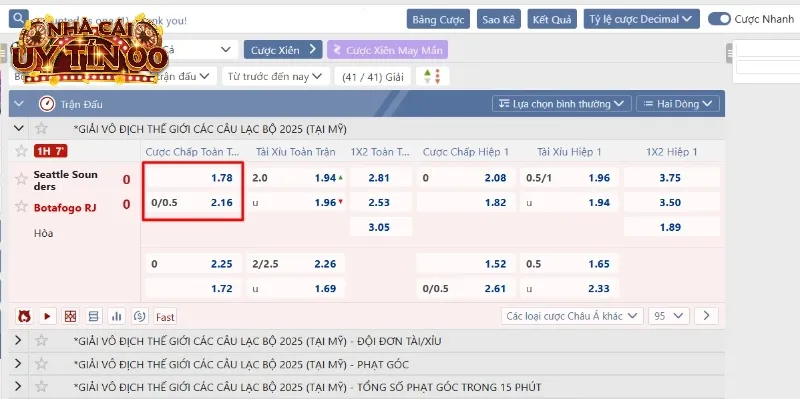
Task: Favorite the Botafogo RJ team star
Action: point(21,207)
